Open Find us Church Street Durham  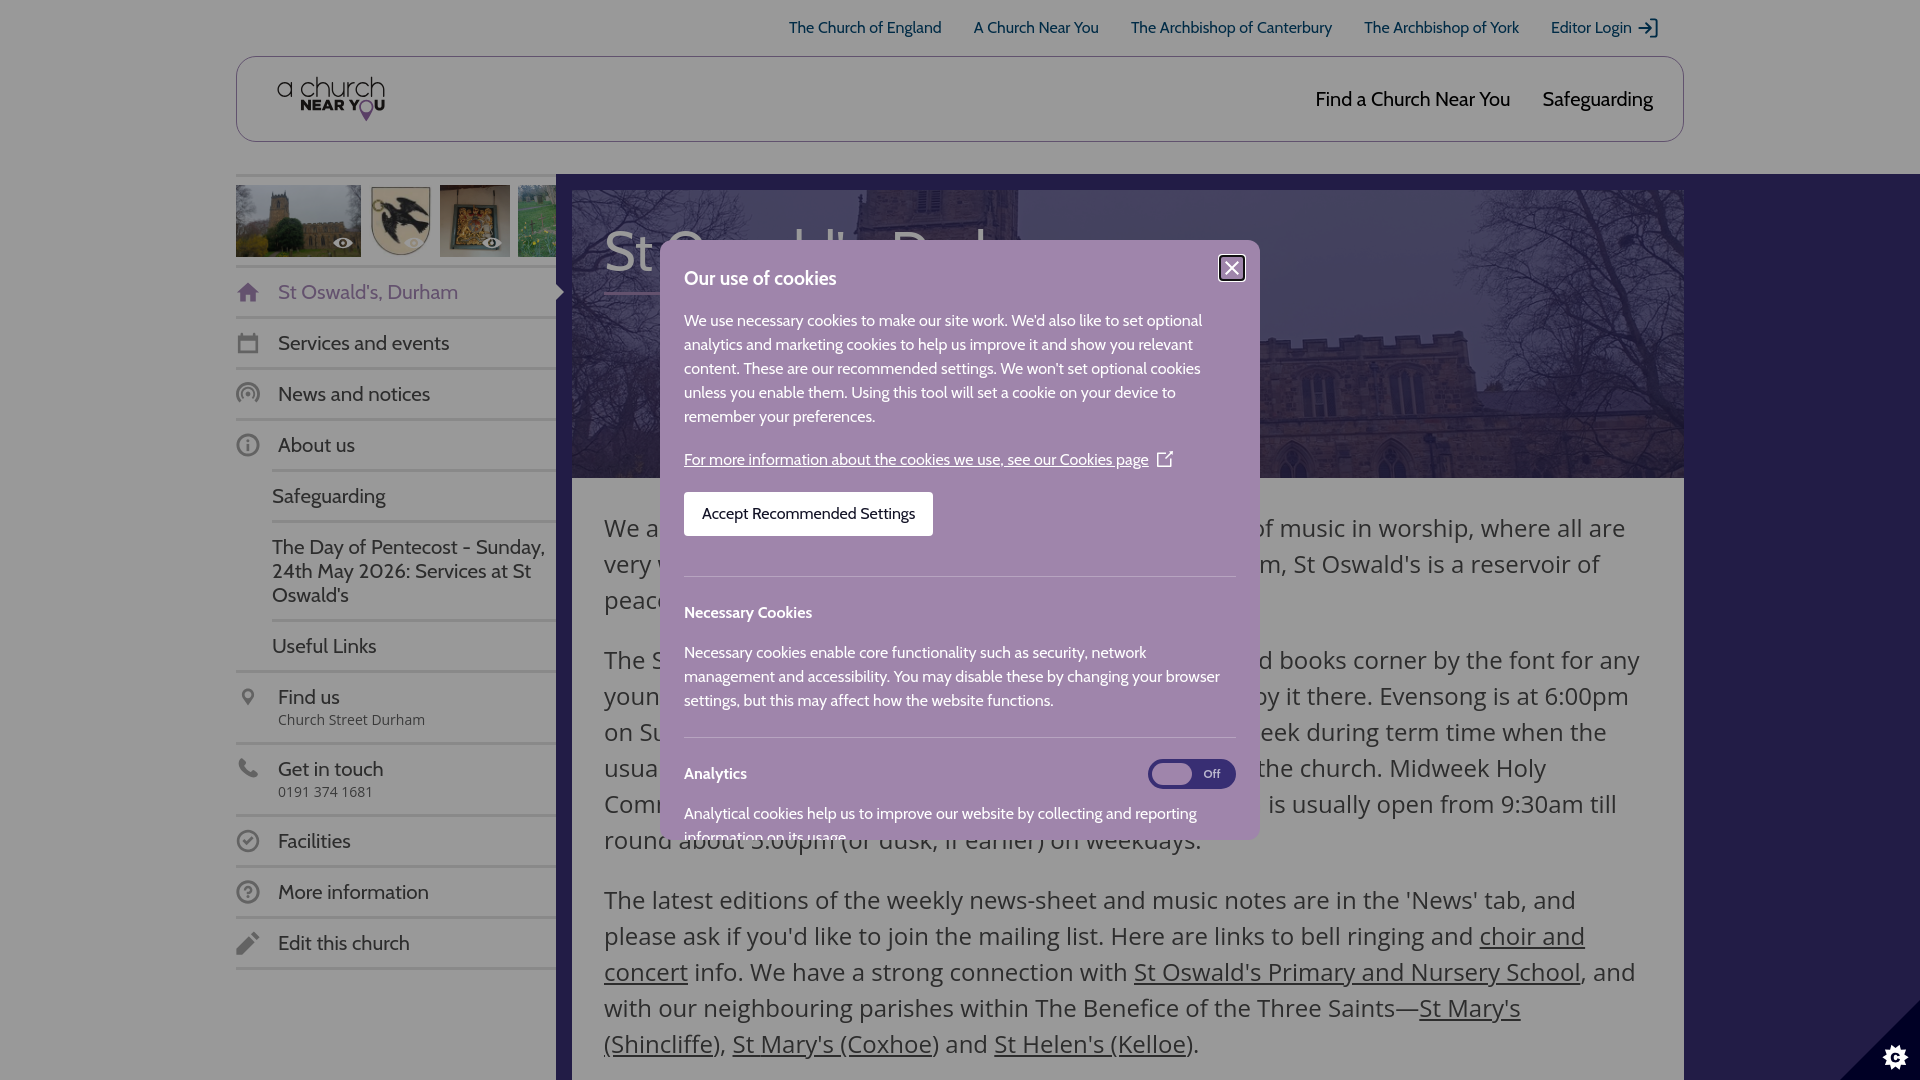coord(396,708)
